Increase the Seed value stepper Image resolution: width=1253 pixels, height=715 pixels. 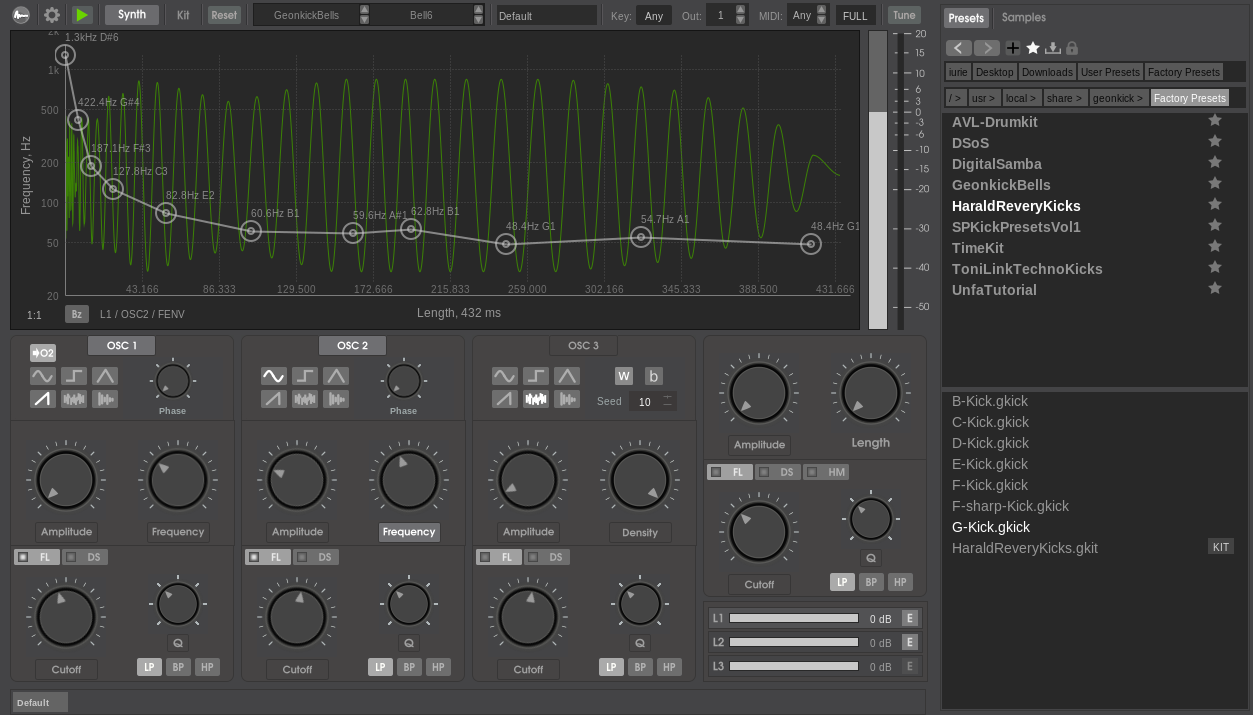[x=668, y=397]
